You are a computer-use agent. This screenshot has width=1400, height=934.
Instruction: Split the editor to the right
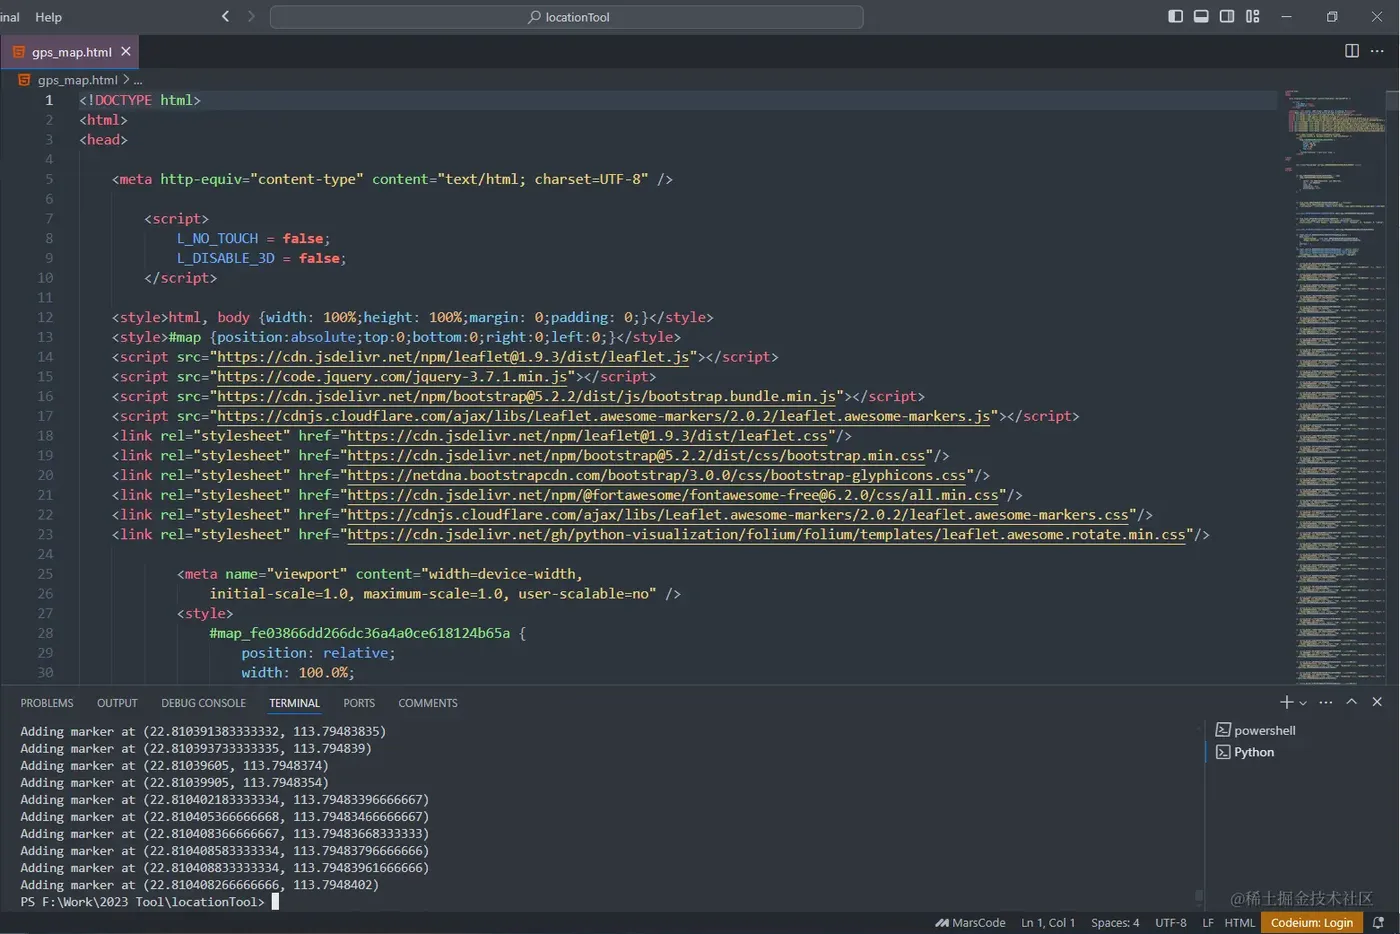[x=1352, y=51]
